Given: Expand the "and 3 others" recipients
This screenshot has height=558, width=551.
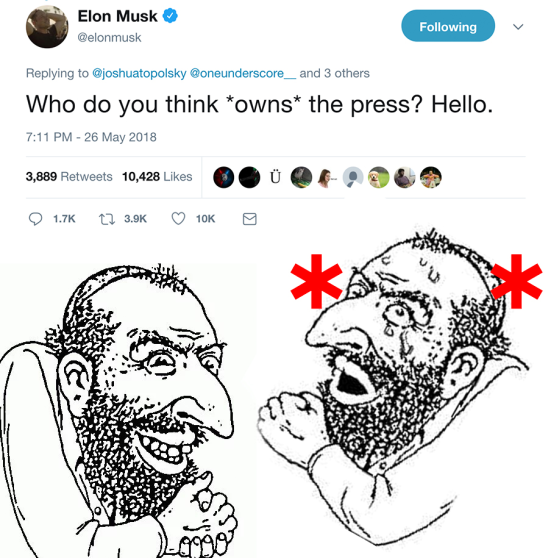Looking at the screenshot, I should pos(335,73).
